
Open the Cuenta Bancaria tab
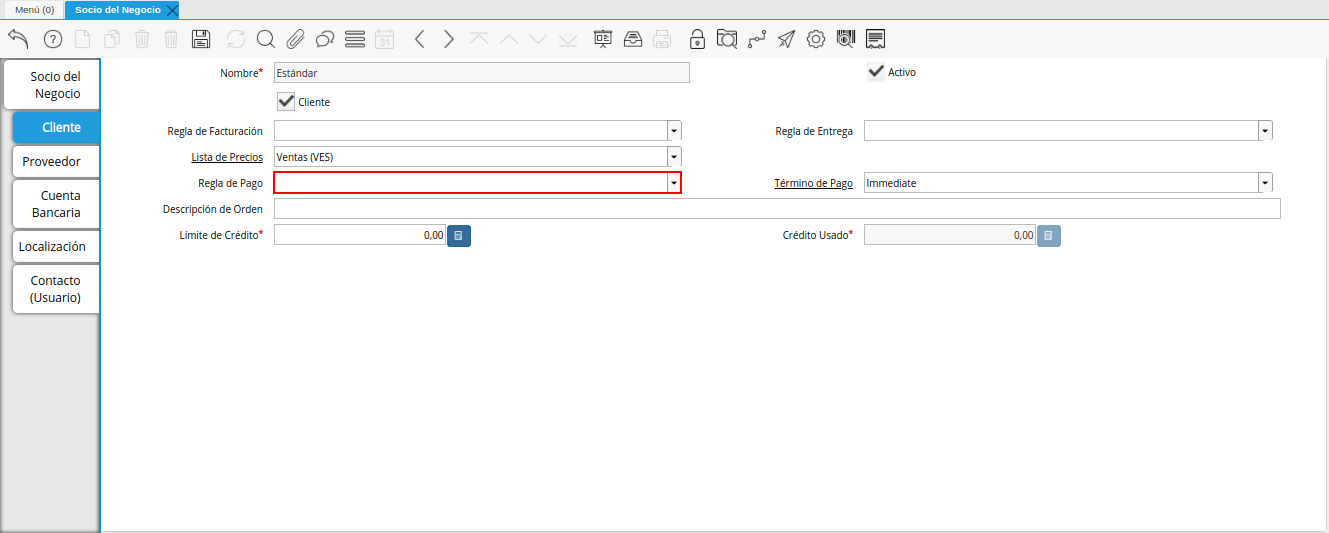coord(56,204)
